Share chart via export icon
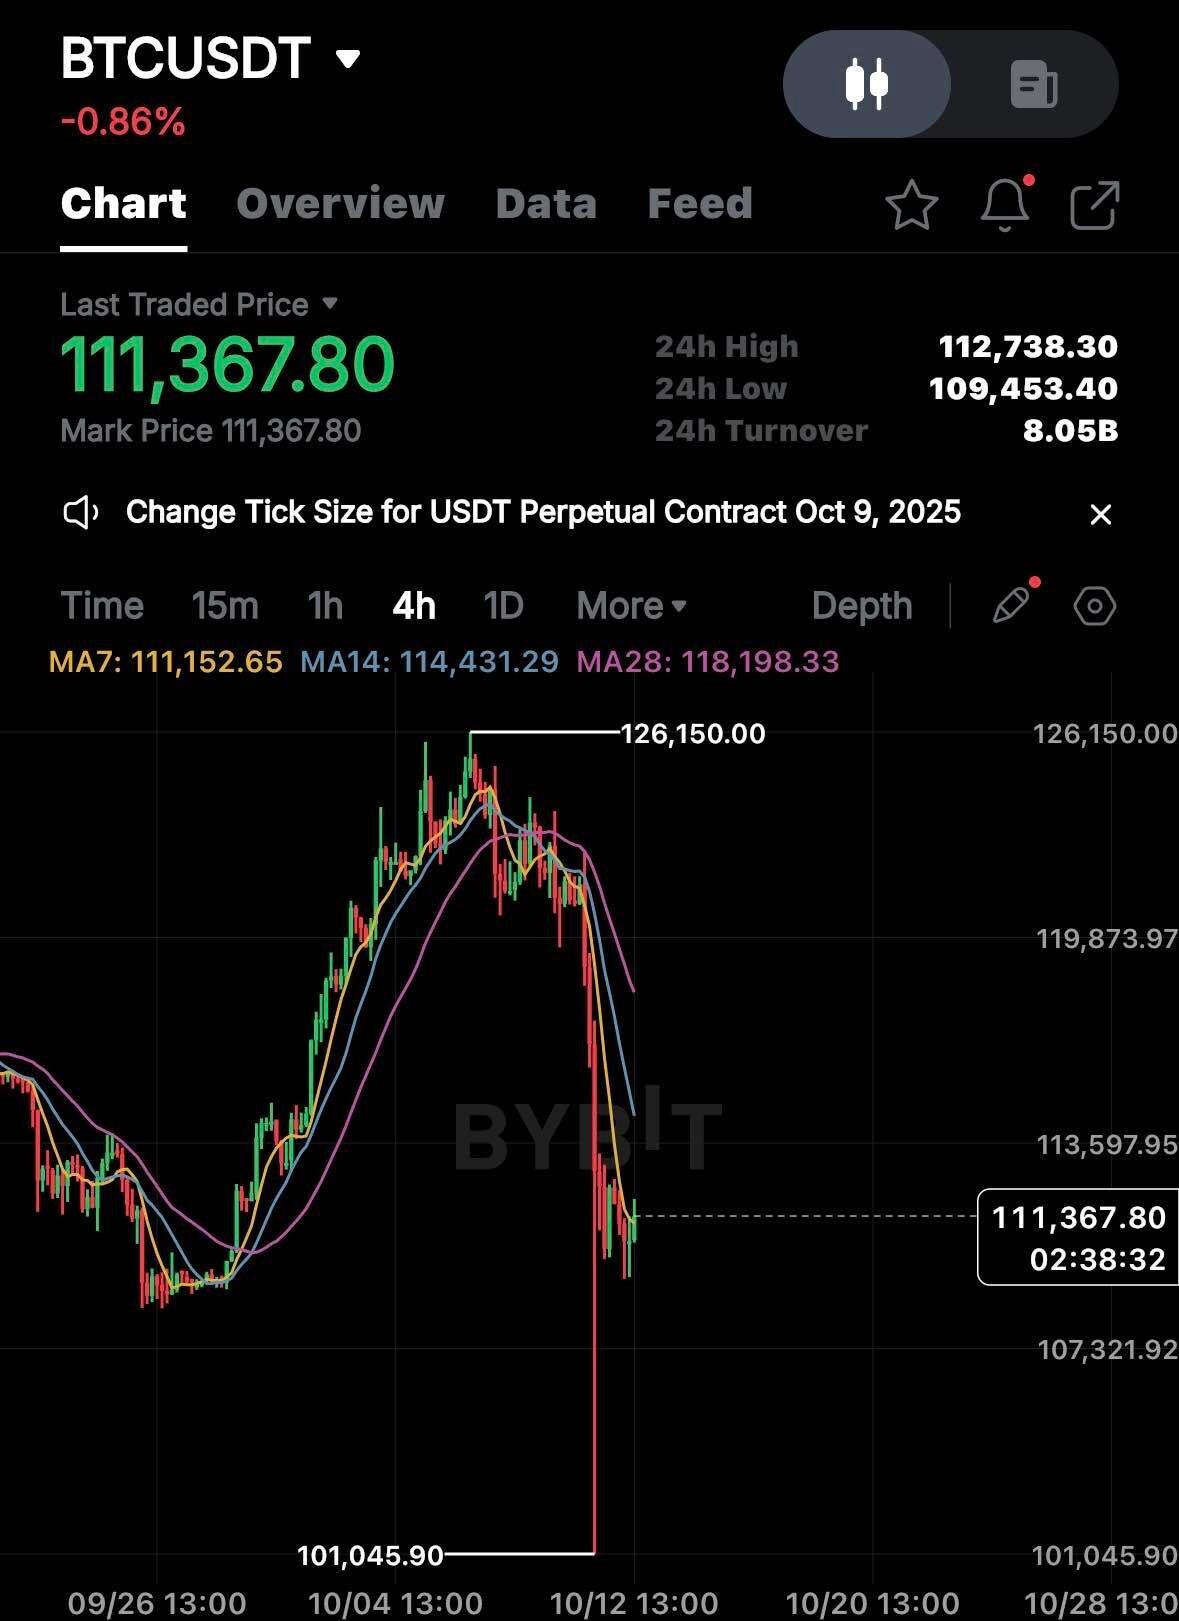Viewport: 1179px width, 1621px height. [x=1094, y=206]
